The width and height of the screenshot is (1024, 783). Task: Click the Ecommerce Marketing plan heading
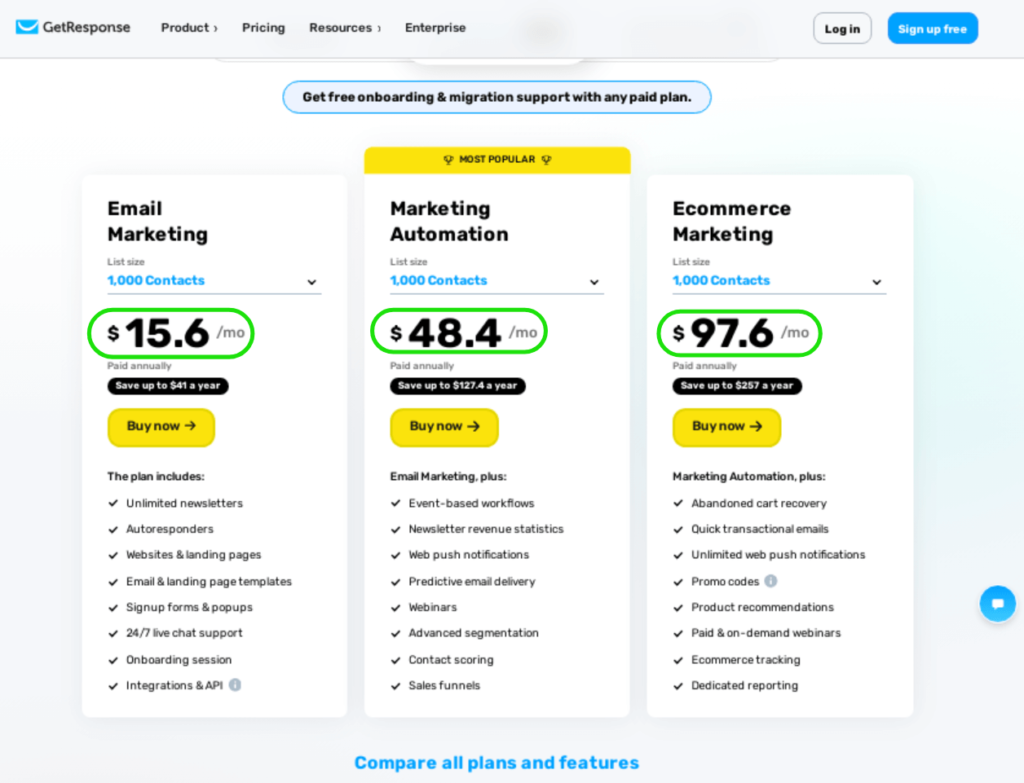(x=731, y=221)
